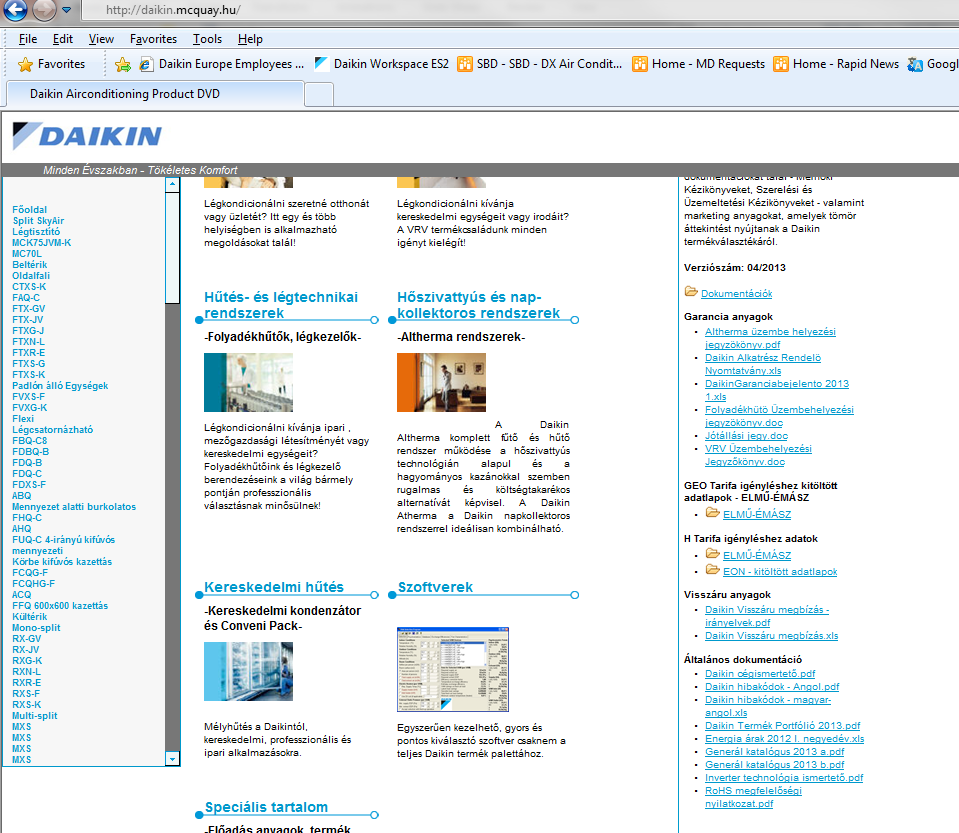Open the recent pages dropdown arrow
Viewport: 959px width, 833px height.
click(x=67, y=10)
